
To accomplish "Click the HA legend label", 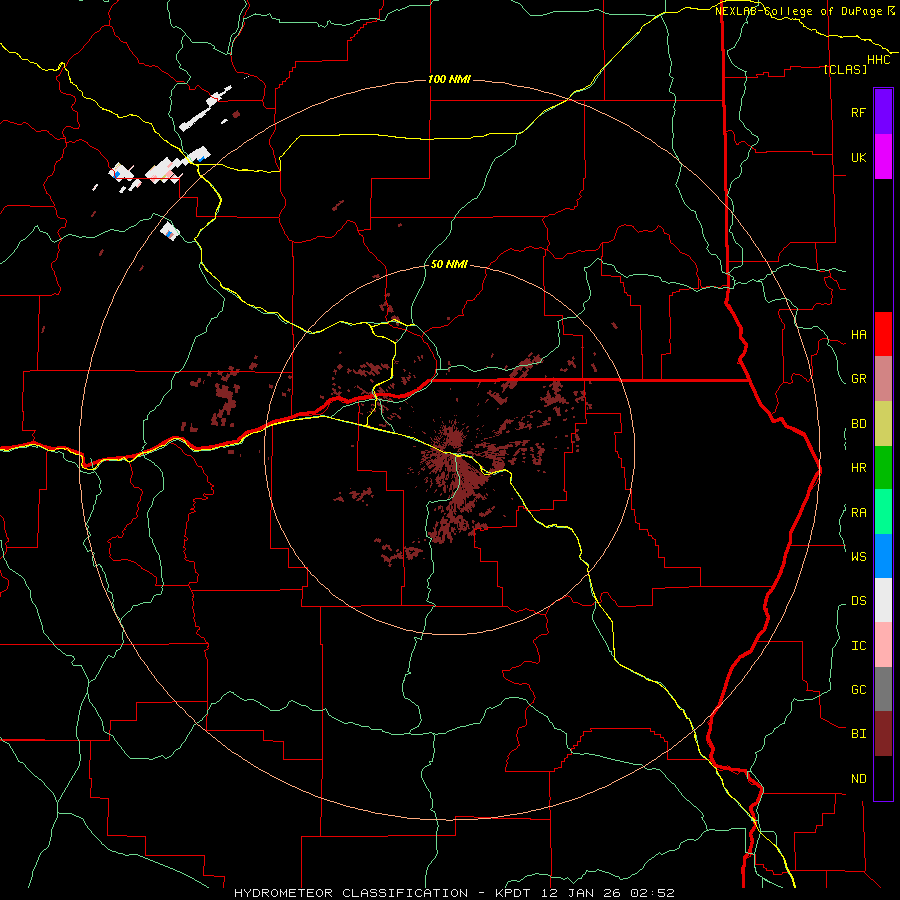I will 858,334.
